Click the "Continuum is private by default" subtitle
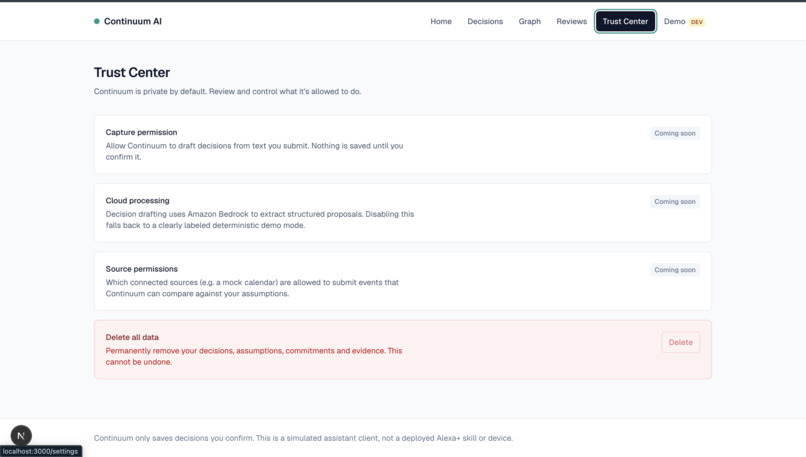Image resolution: width=806 pixels, height=457 pixels. click(227, 92)
